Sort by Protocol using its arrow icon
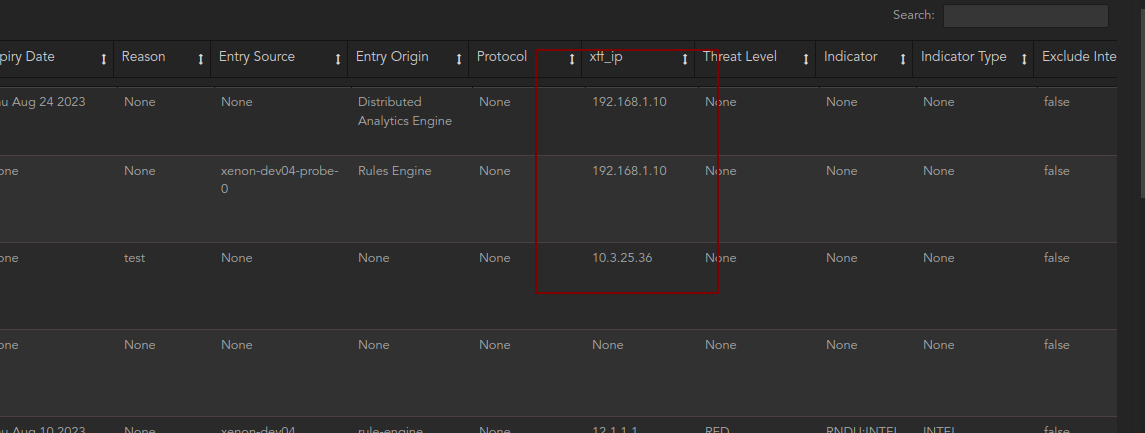 click(x=572, y=59)
